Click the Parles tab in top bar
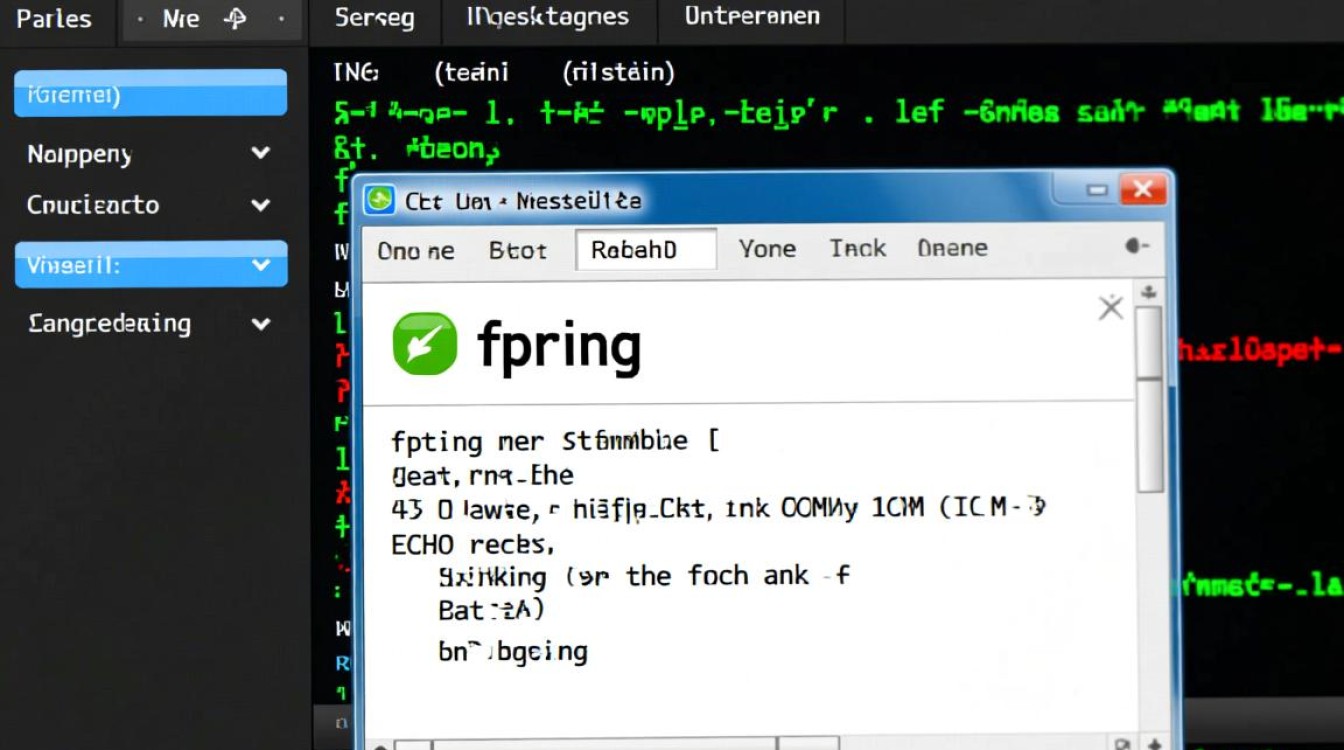Image resolution: width=1344 pixels, height=750 pixels. [54, 19]
